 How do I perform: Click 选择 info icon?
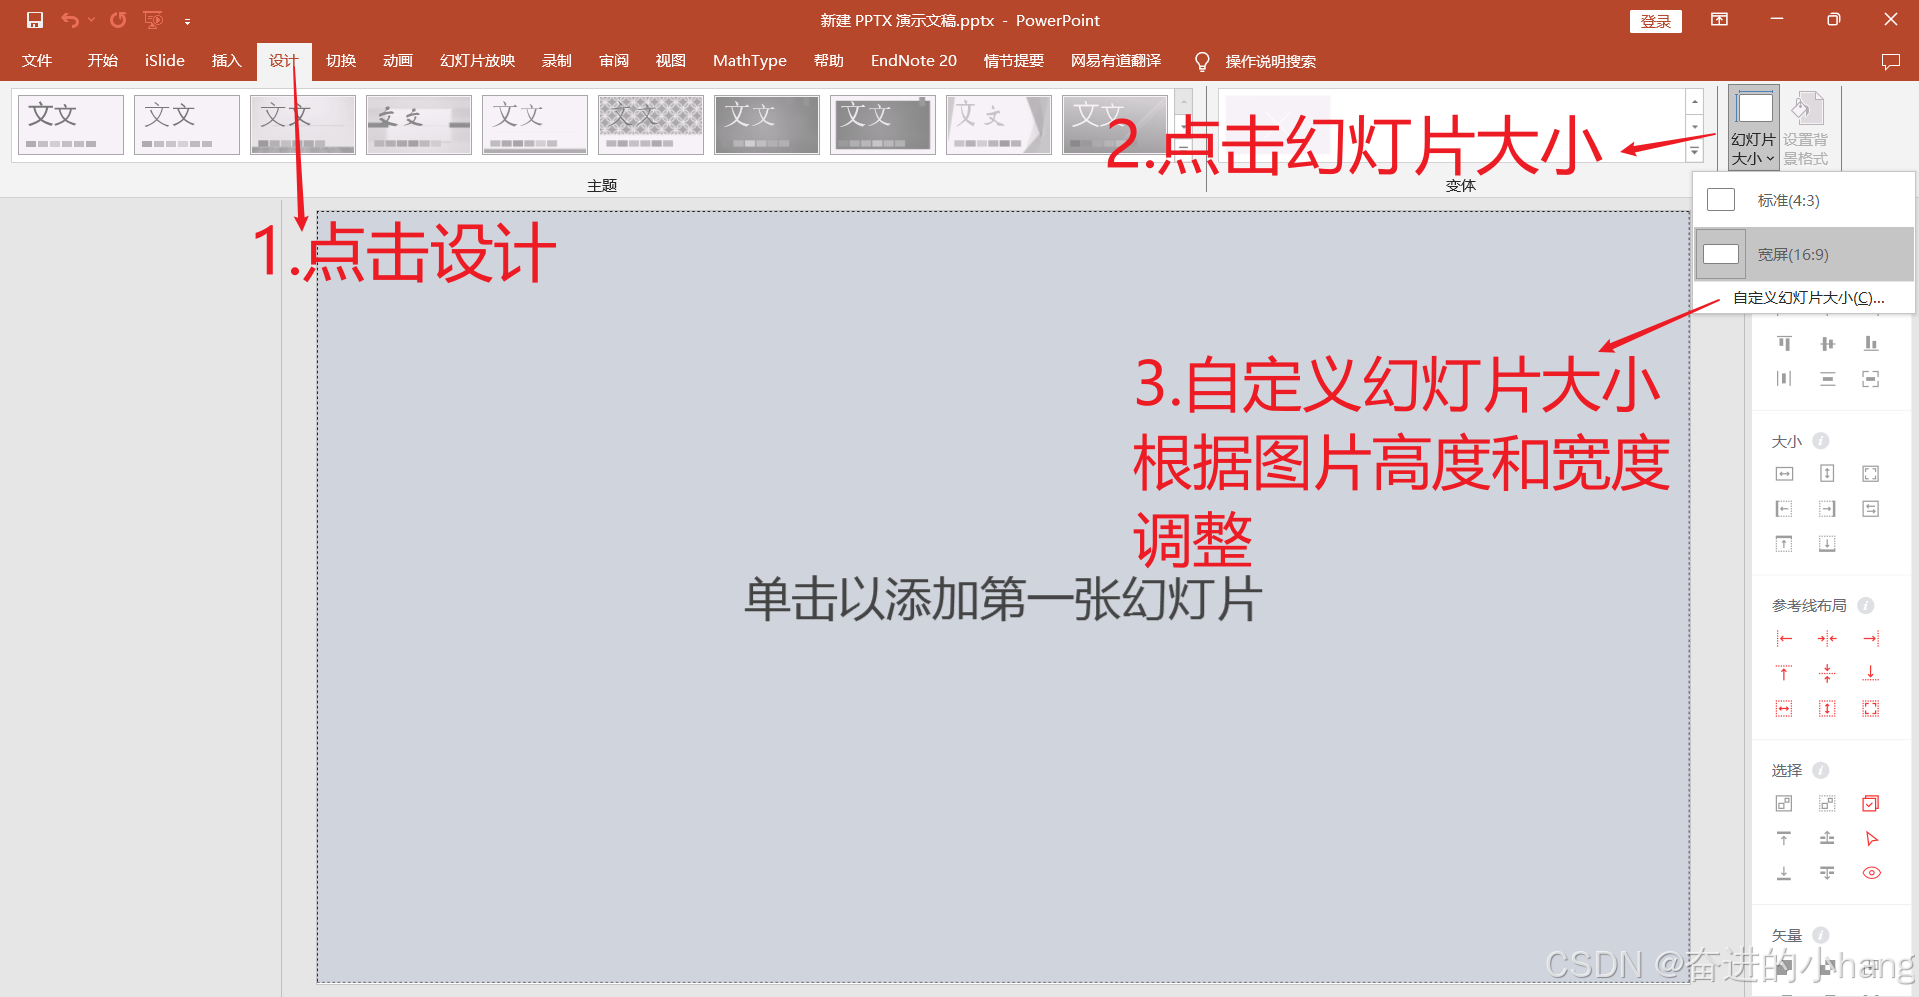1821,770
